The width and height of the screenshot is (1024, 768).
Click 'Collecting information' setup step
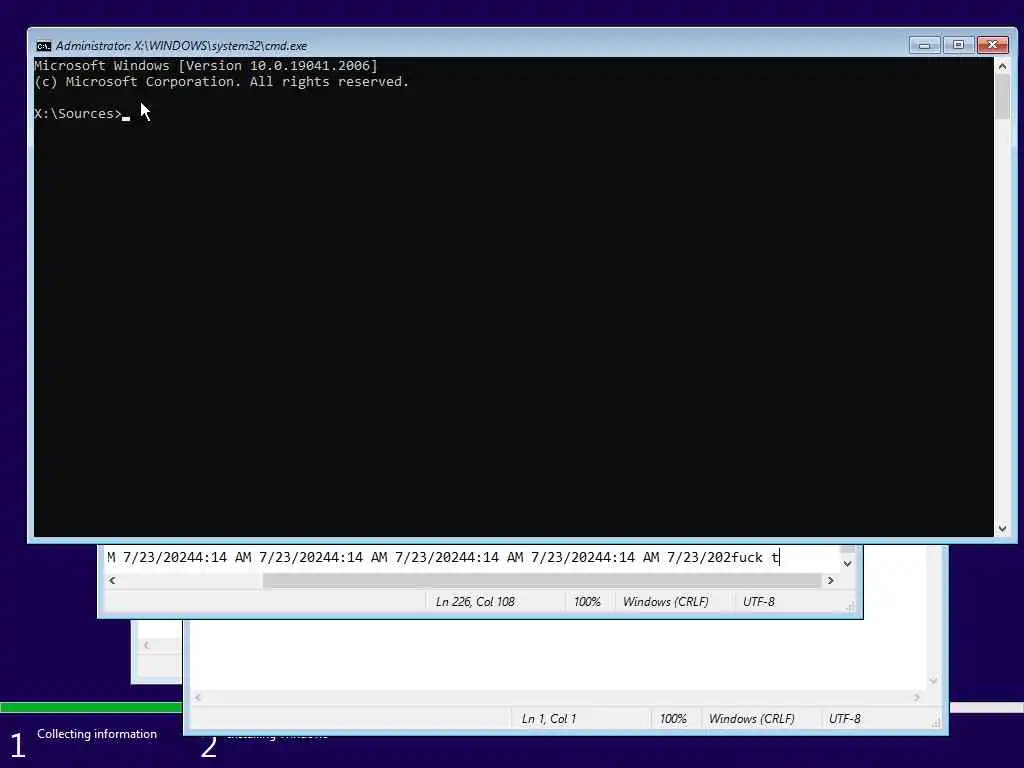(97, 734)
